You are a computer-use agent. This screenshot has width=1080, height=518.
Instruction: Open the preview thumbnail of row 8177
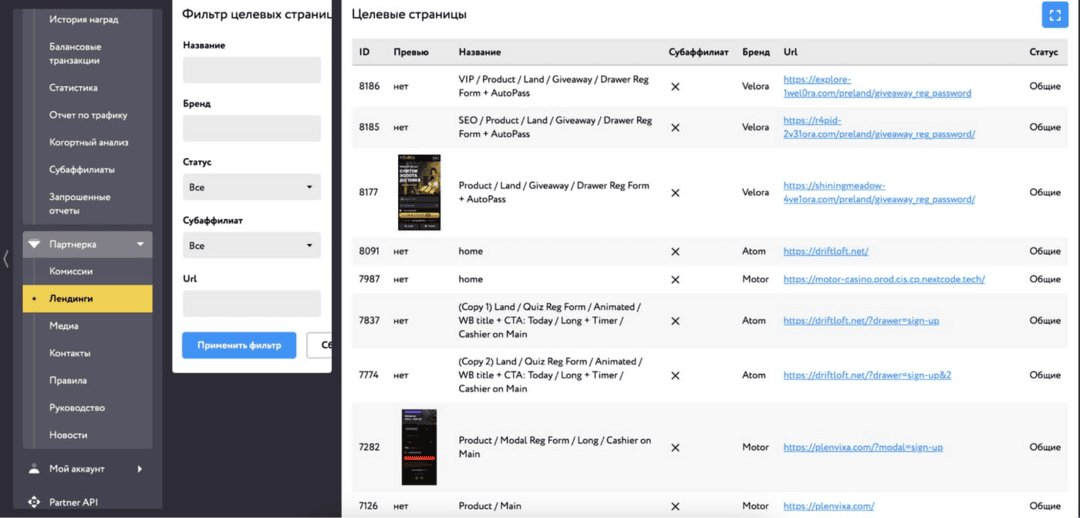coord(419,192)
